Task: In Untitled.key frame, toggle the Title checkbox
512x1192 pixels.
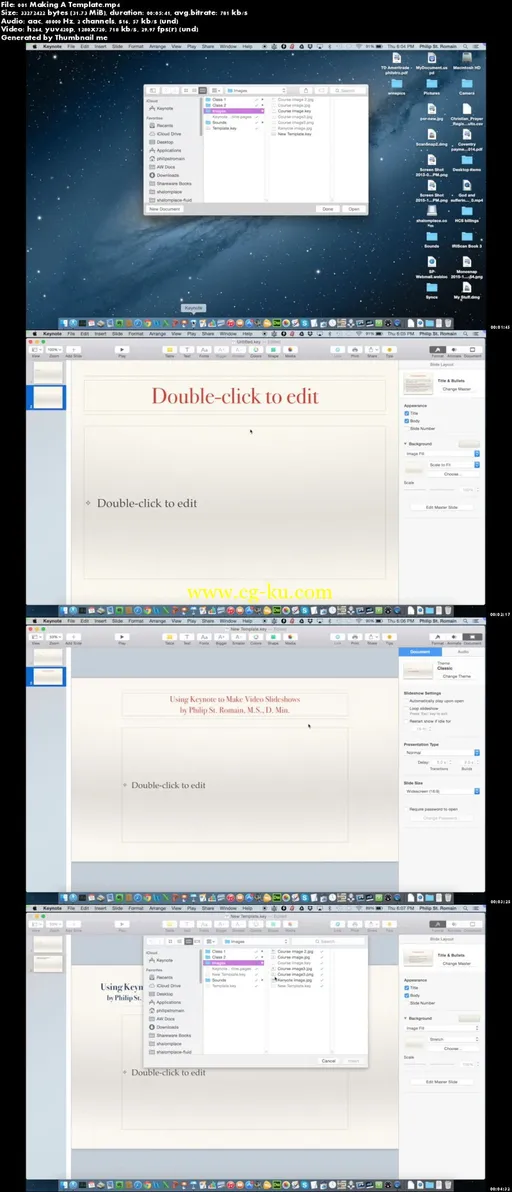Action: [407, 414]
